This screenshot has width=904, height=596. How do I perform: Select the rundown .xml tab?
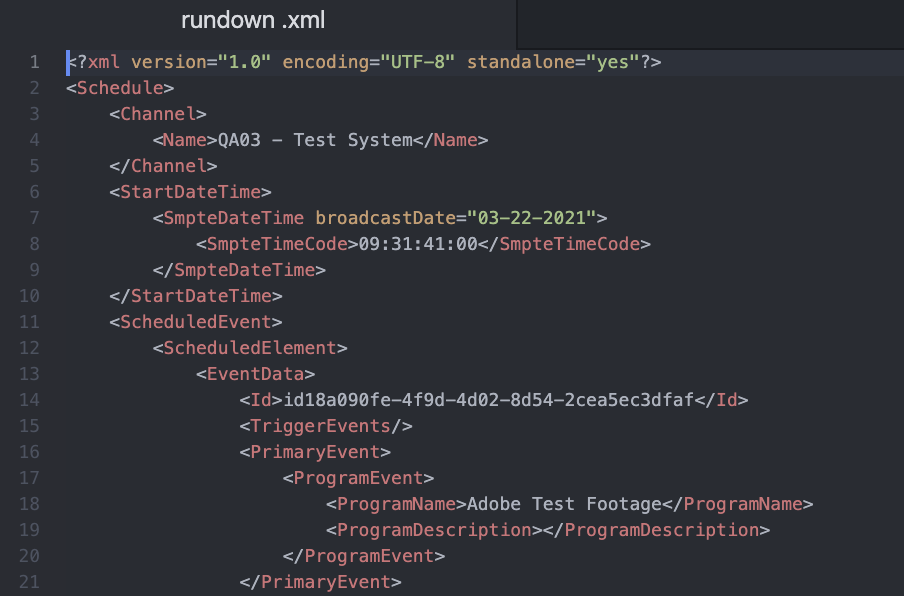pos(252,21)
